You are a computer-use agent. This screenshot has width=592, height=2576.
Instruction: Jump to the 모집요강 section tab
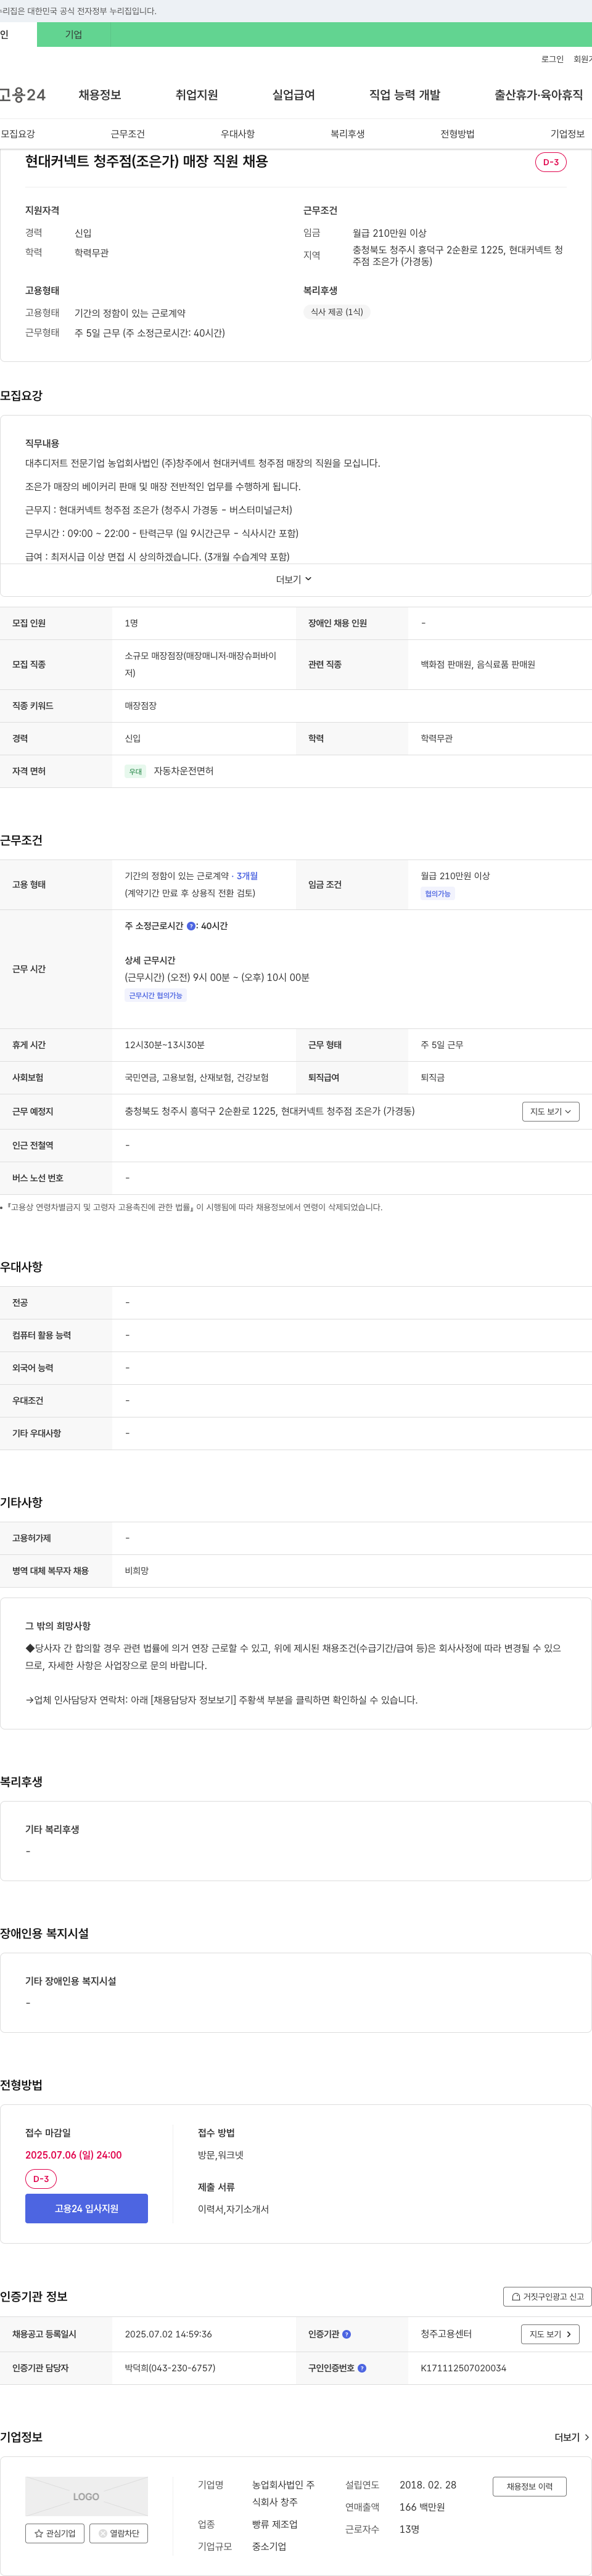(18, 134)
